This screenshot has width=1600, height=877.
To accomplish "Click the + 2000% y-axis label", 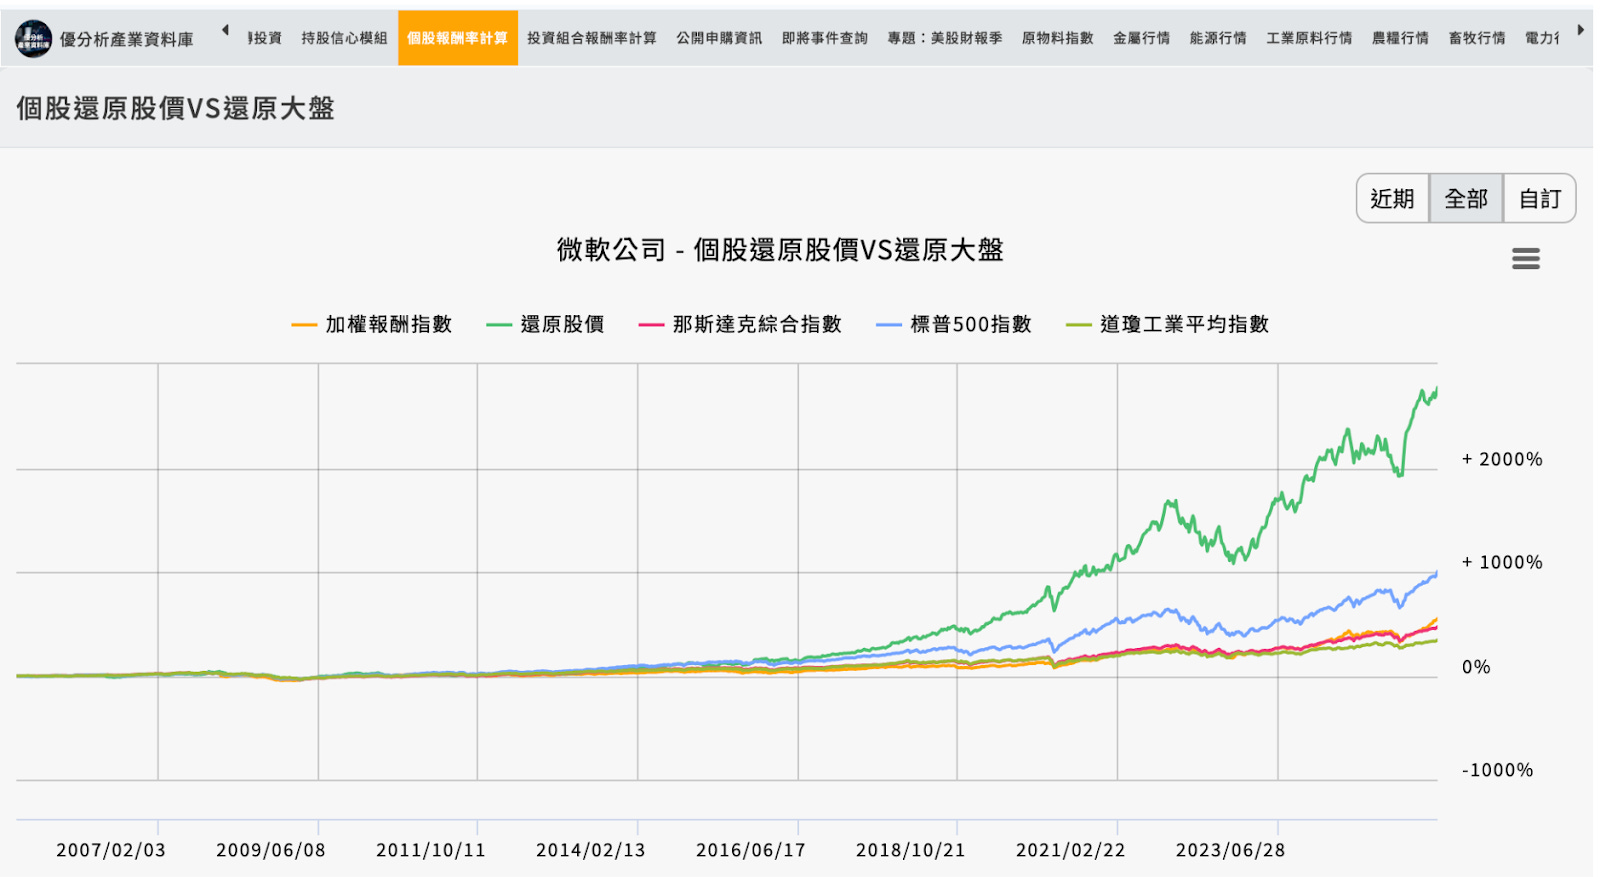I will click(1502, 459).
